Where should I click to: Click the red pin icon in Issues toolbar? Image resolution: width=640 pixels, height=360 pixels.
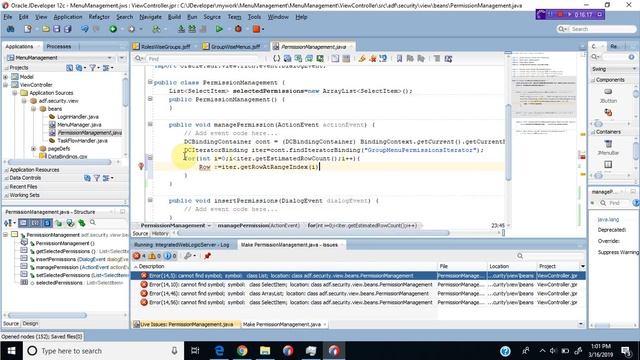[x=207, y=256]
